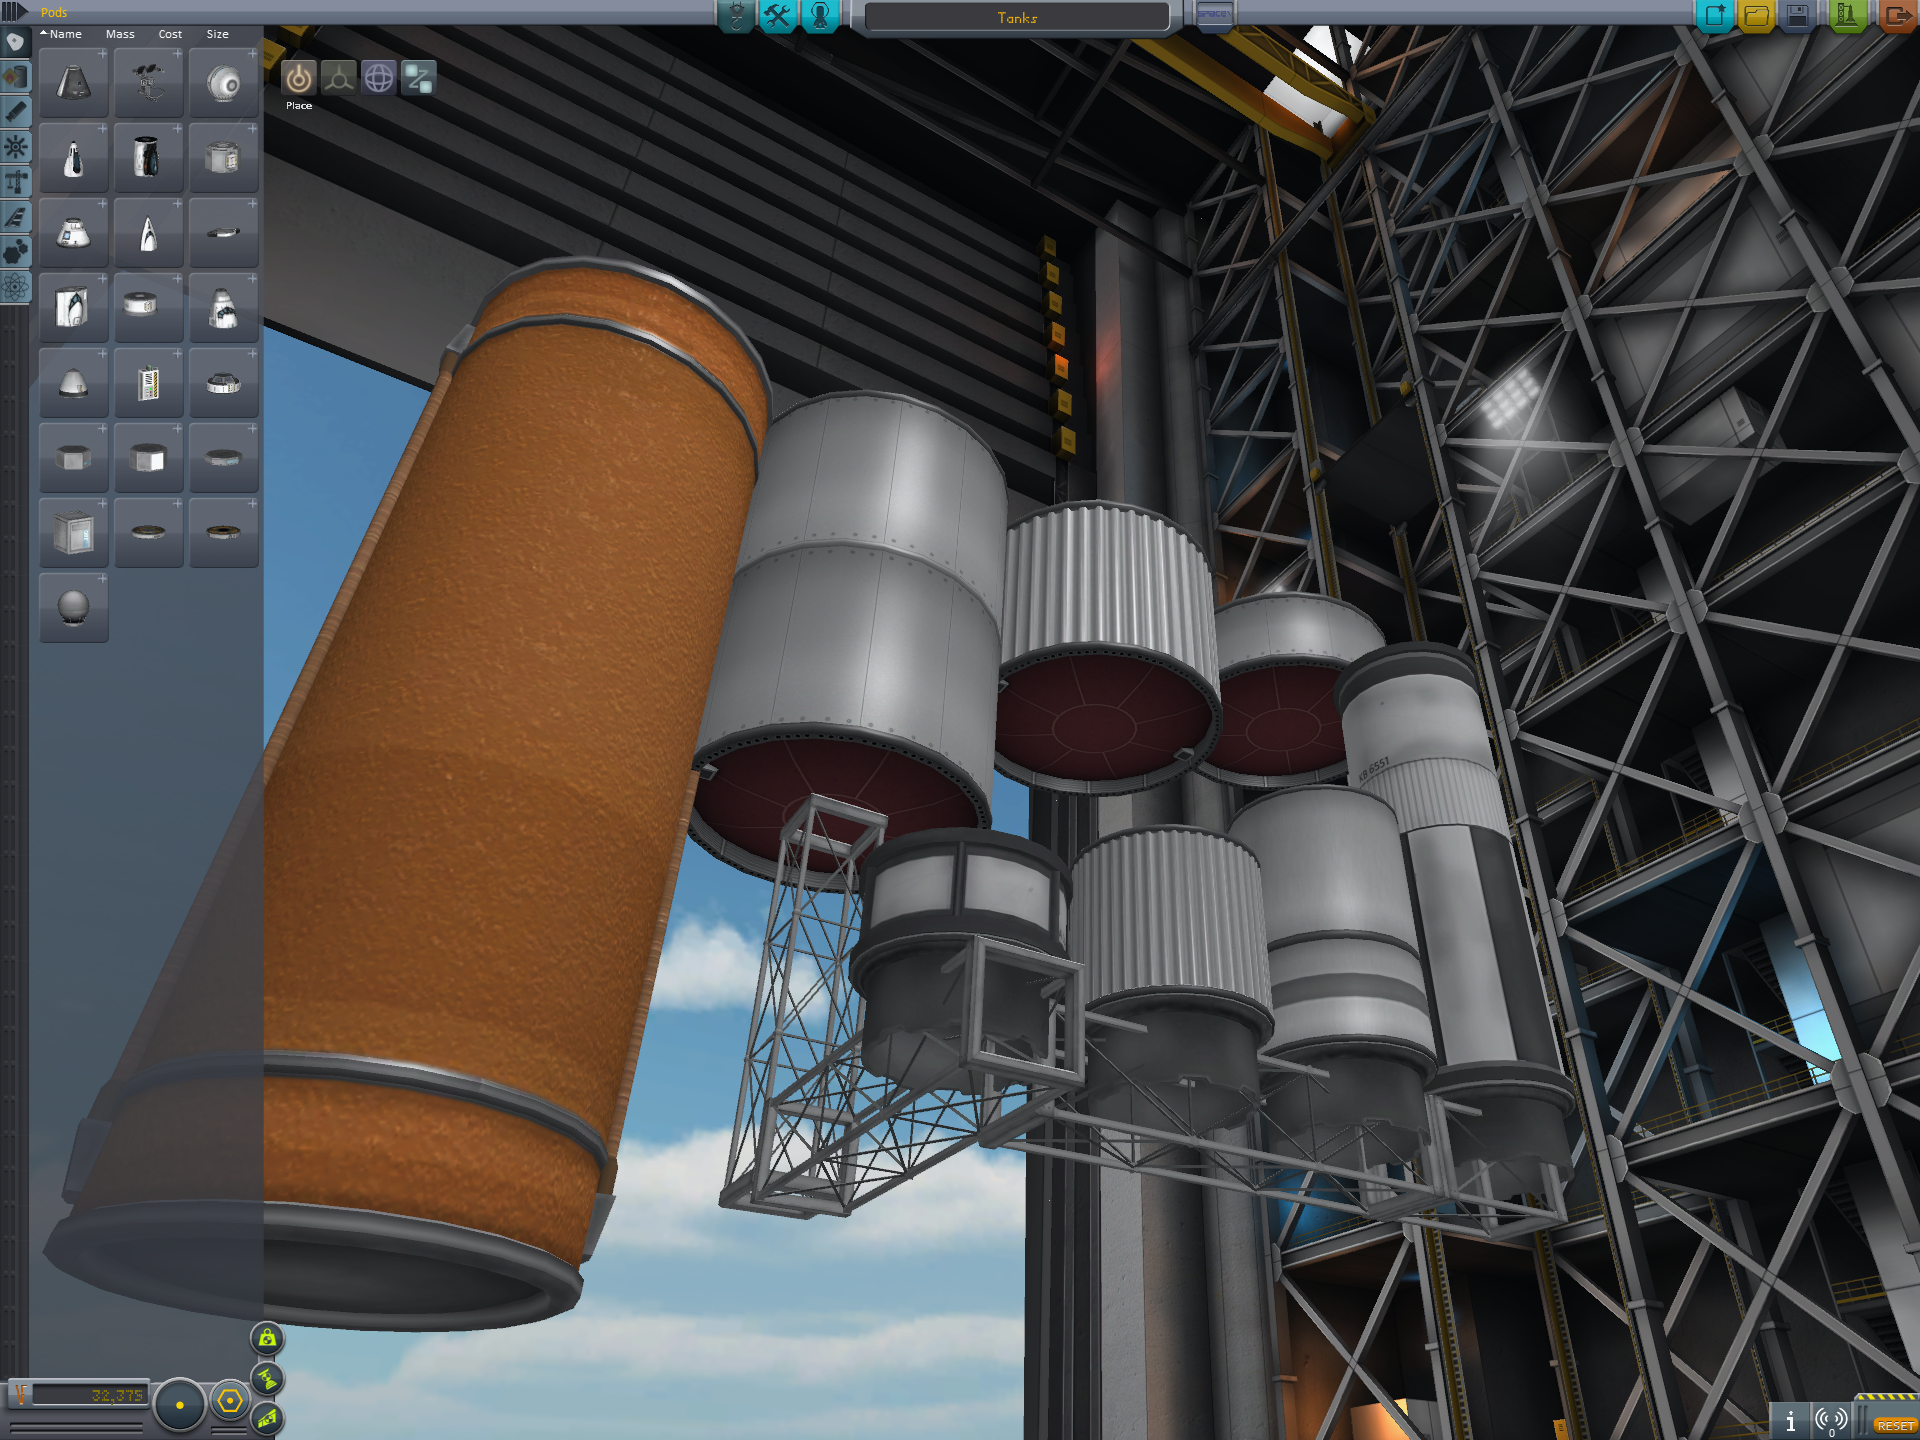This screenshot has height=1440, width=1920.
Task: Expand advanced mode with the top-left arrow
Action: pyautogui.click(x=14, y=12)
